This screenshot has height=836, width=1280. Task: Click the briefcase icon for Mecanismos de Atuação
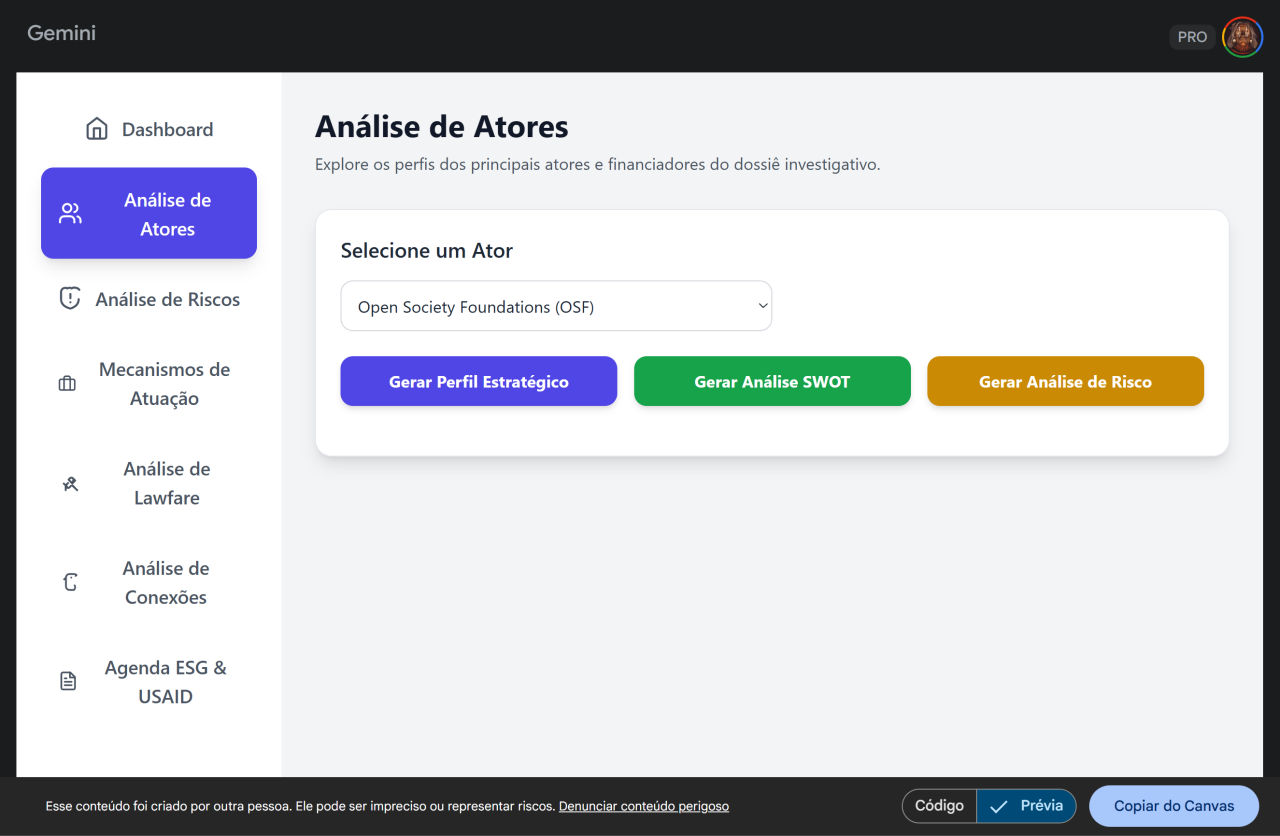(67, 384)
